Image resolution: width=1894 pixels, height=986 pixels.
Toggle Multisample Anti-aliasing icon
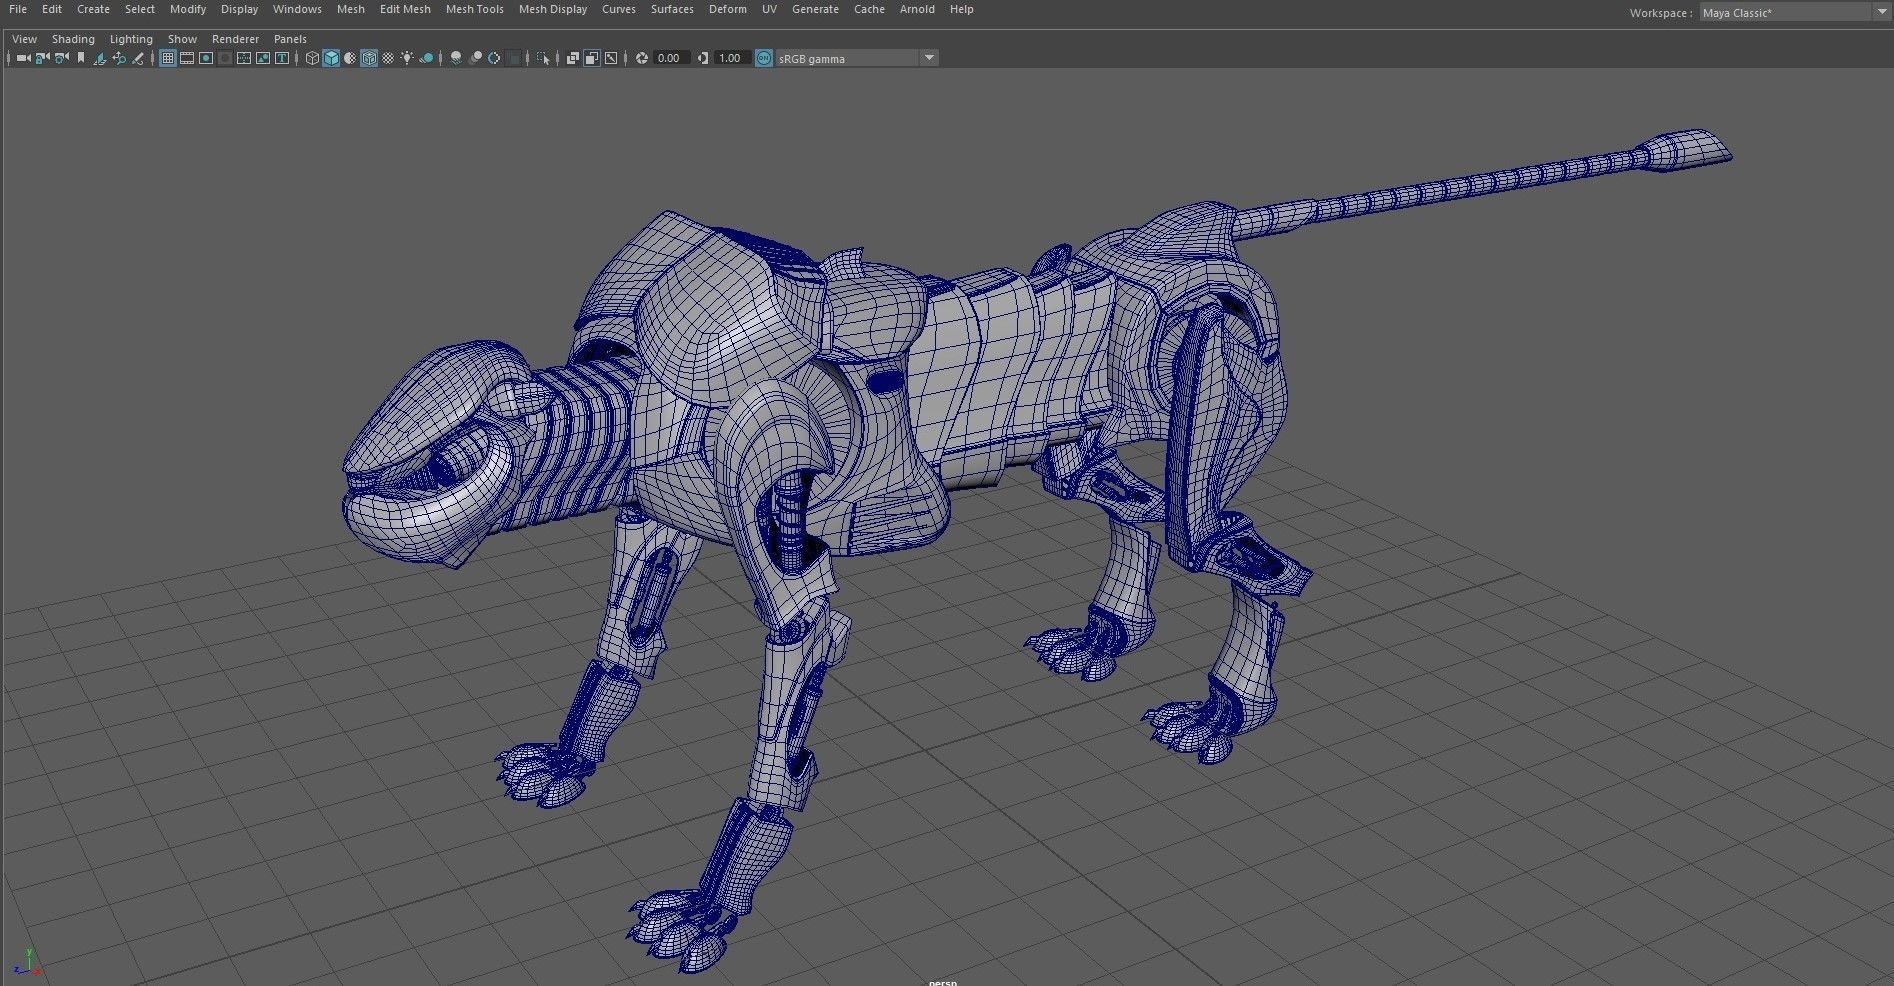tap(494, 58)
